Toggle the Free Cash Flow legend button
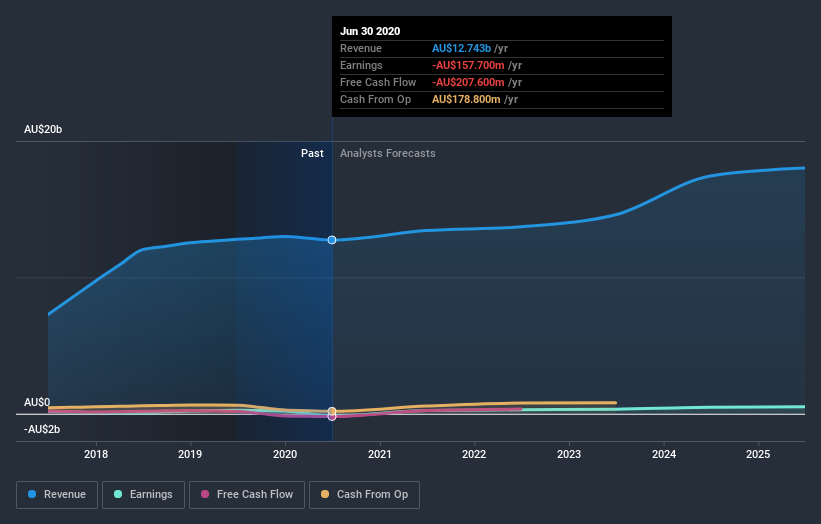Viewport: 821px width, 524px height. (x=247, y=495)
